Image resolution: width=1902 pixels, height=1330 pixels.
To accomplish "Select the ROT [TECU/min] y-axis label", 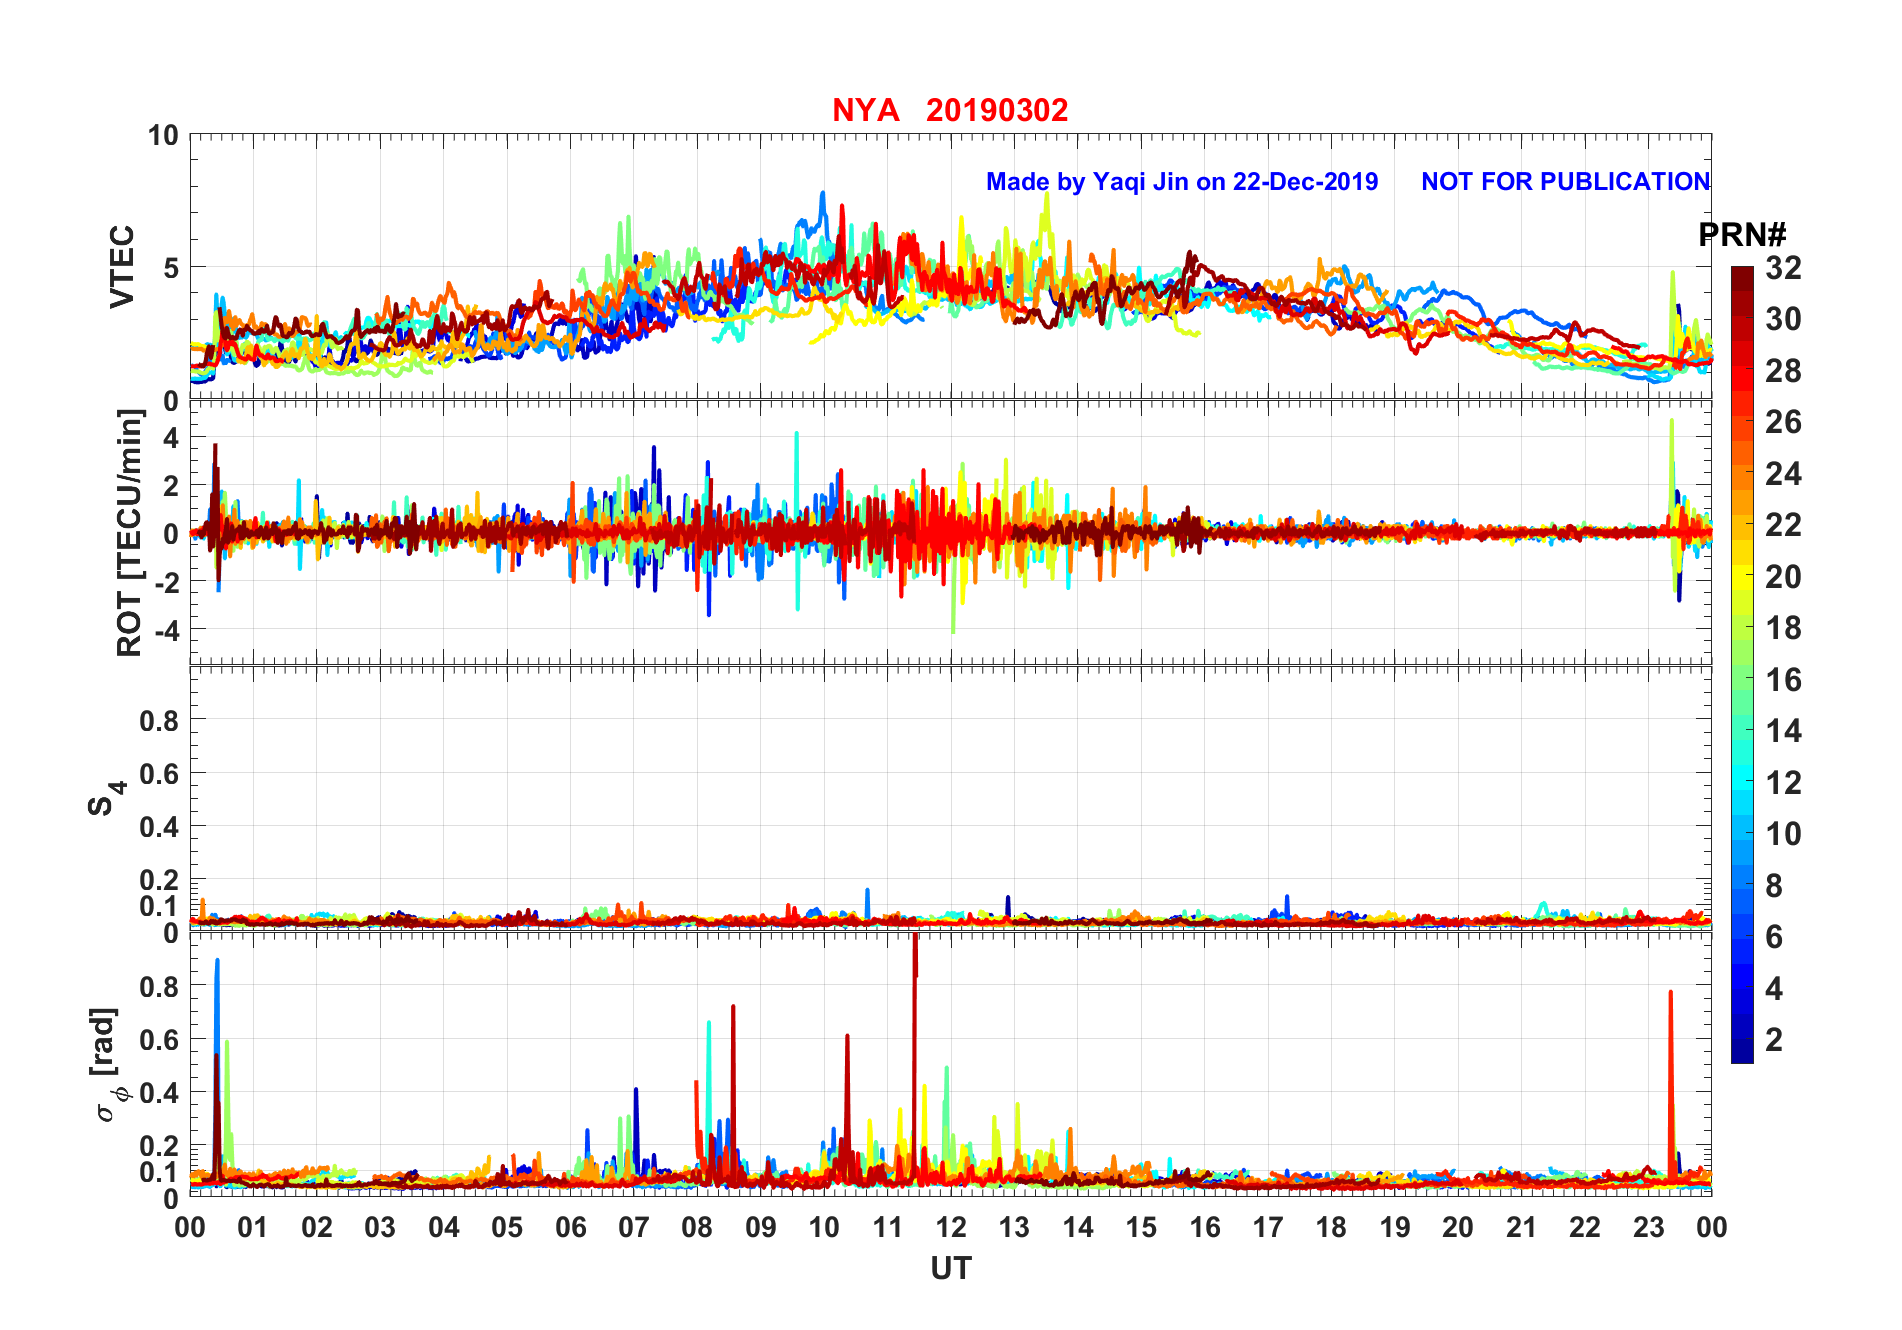I will 130,533.
